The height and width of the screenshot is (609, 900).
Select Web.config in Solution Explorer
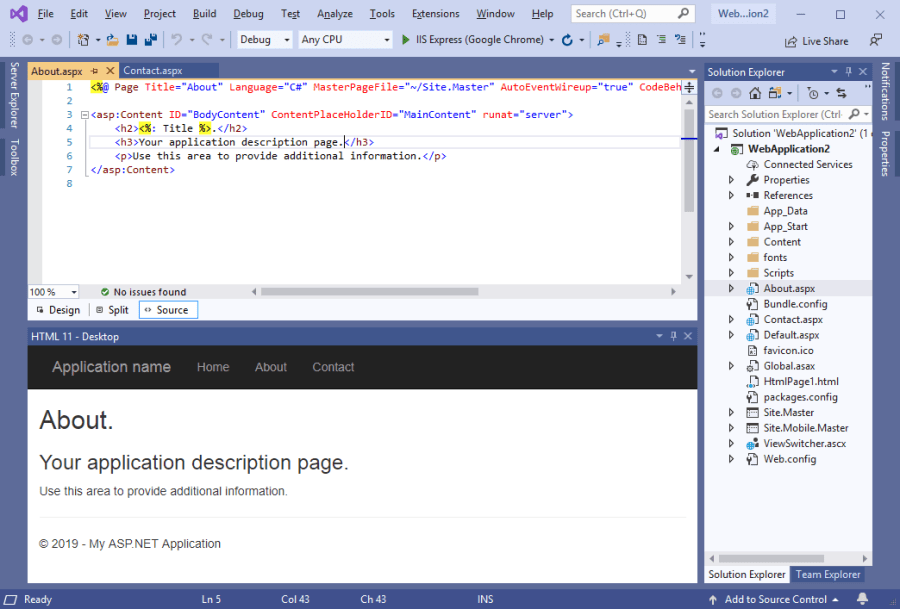[789, 459]
